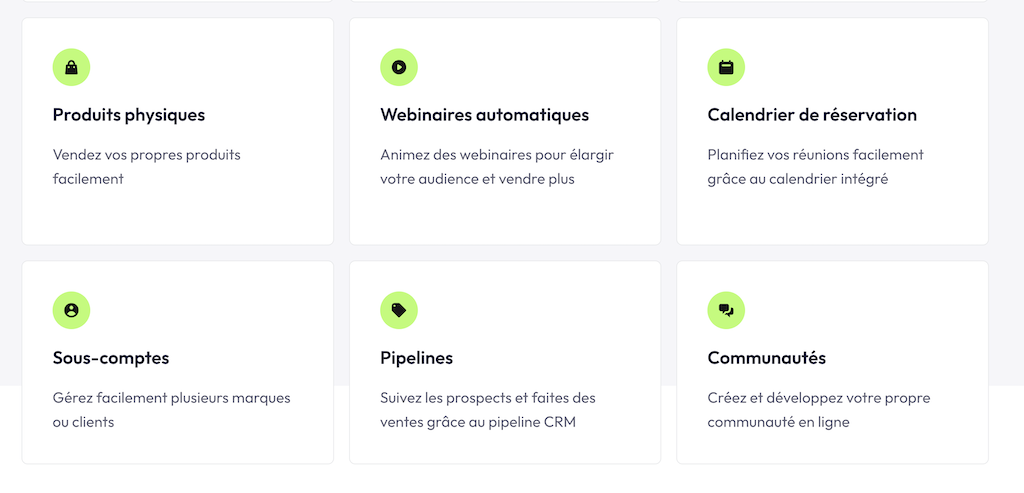This screenshot has height=493, width=1024.
Task: Select the Pipelines heading
Action: point(416,358)
